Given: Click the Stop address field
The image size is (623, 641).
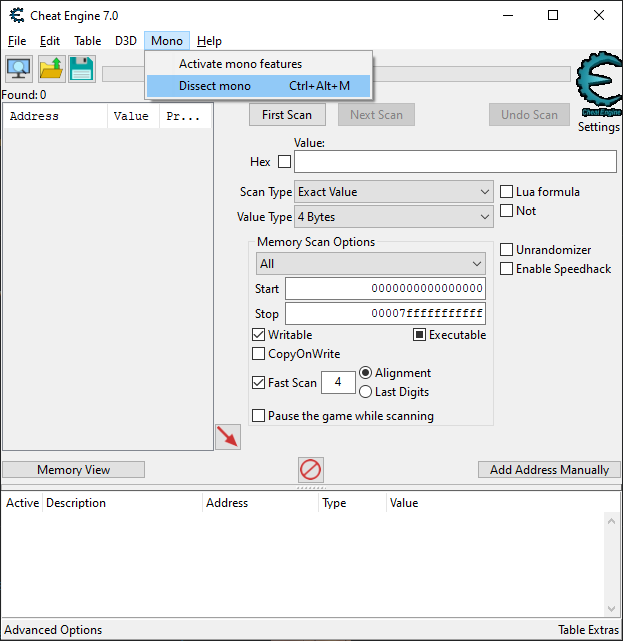Looking at the screenshot, I should [385, 314].
